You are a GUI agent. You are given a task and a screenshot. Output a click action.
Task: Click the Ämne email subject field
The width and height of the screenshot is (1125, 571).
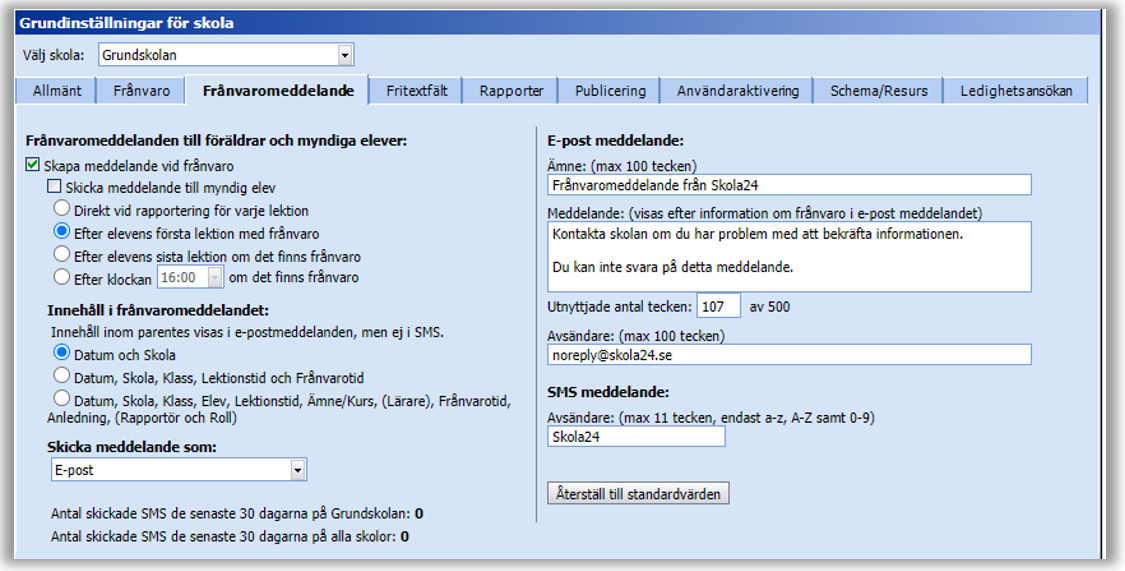coord(788,185)
